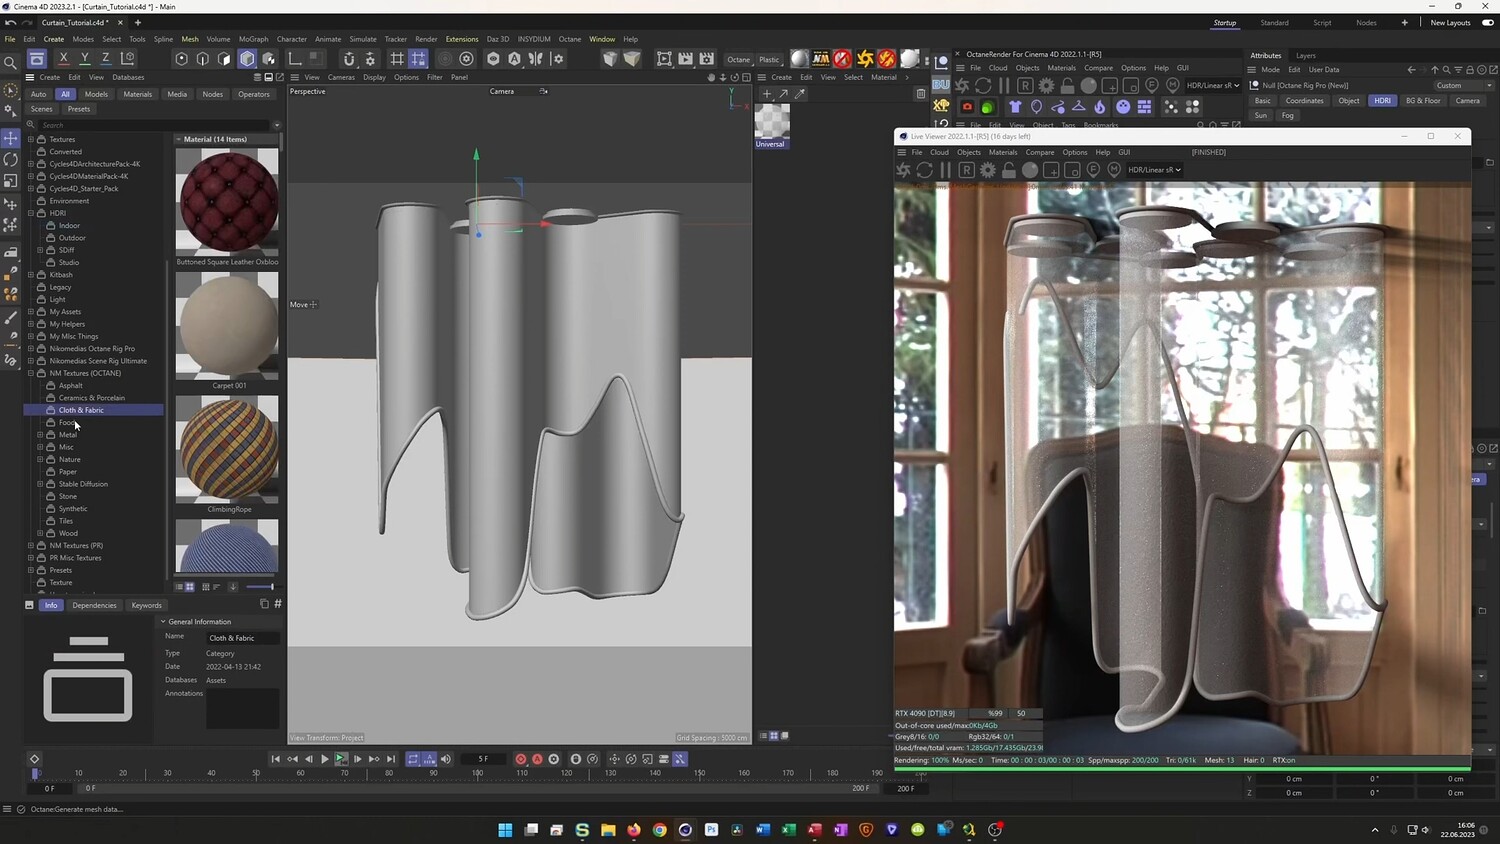
Task: Open the Octane menu in menu bar
Action: tap(570, 39)
